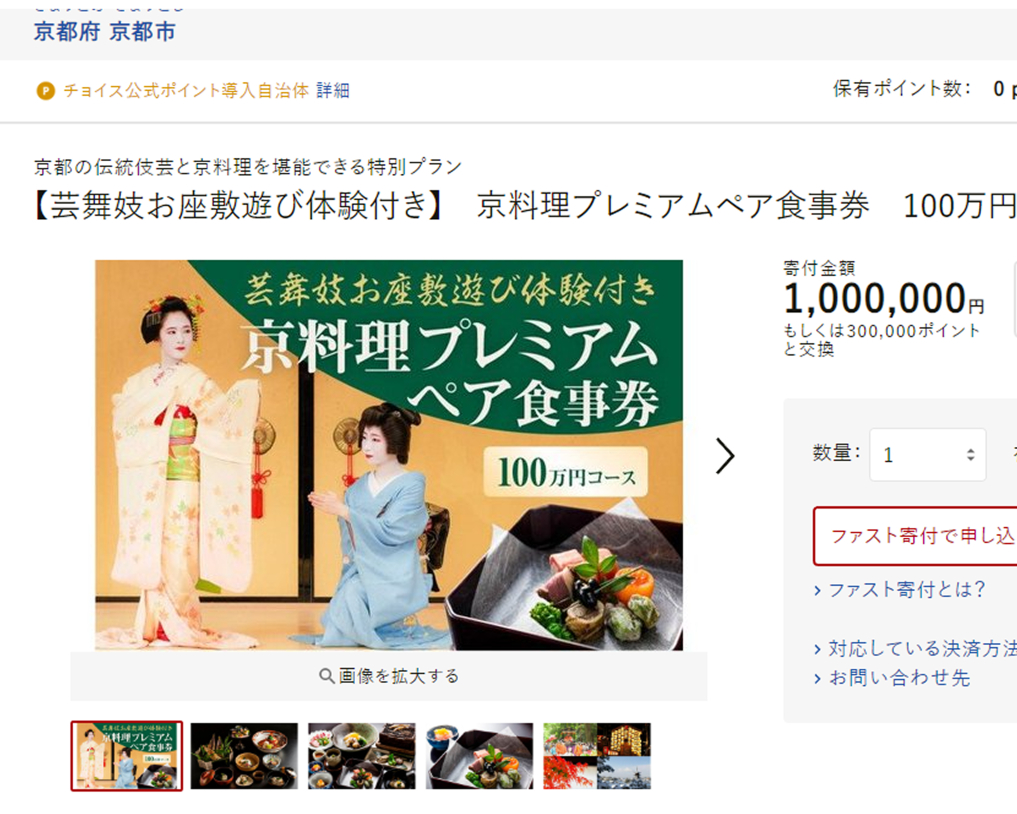Image resolution: width=1017 pixels, height=814 pixels.
Task: Advance to the next image with right arrow
Action: (724, 455)
